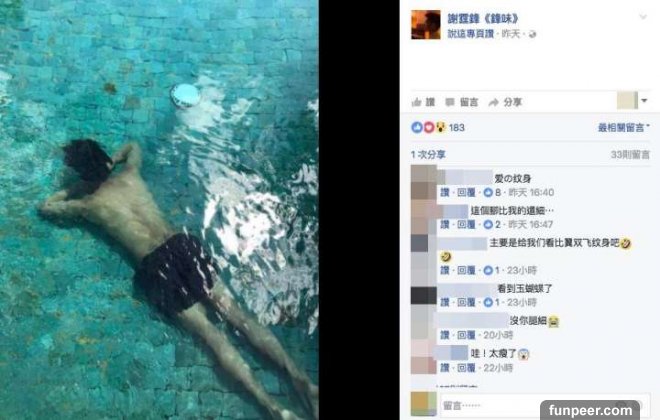
Task: Click the globe privacy icon next to 昨天
Action: point(532,35)
